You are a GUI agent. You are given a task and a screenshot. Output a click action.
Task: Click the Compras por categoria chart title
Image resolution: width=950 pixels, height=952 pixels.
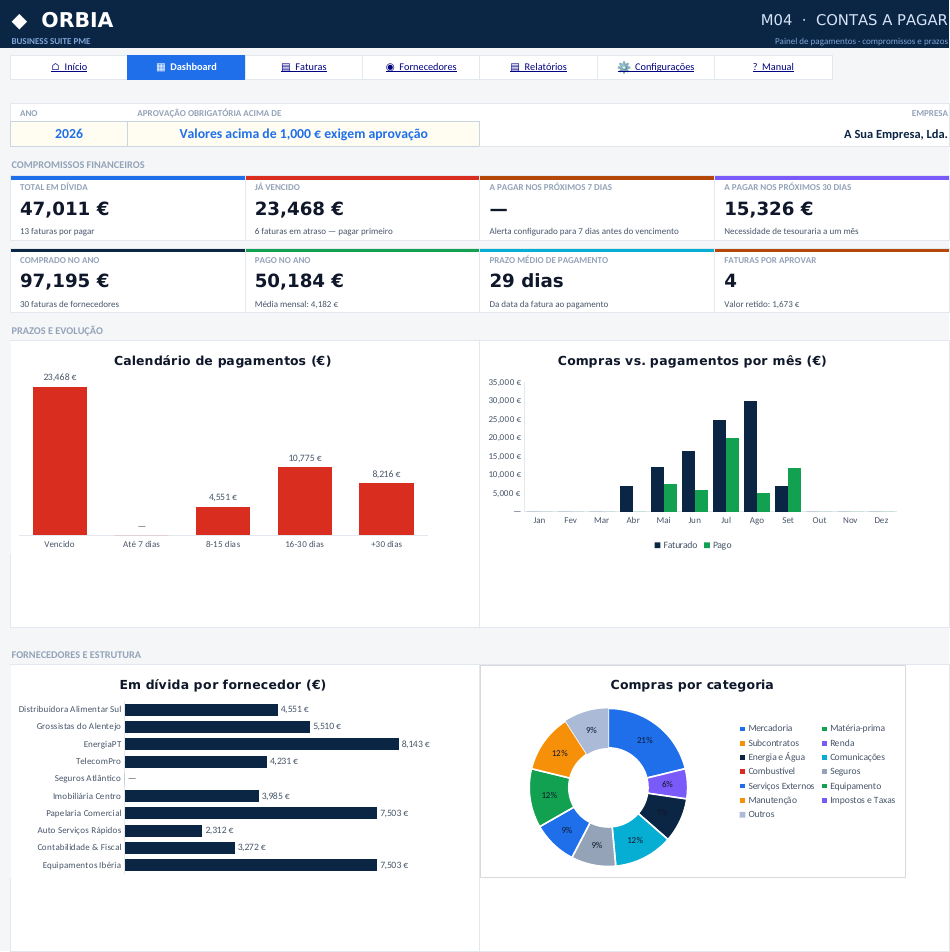coord(691,685)
